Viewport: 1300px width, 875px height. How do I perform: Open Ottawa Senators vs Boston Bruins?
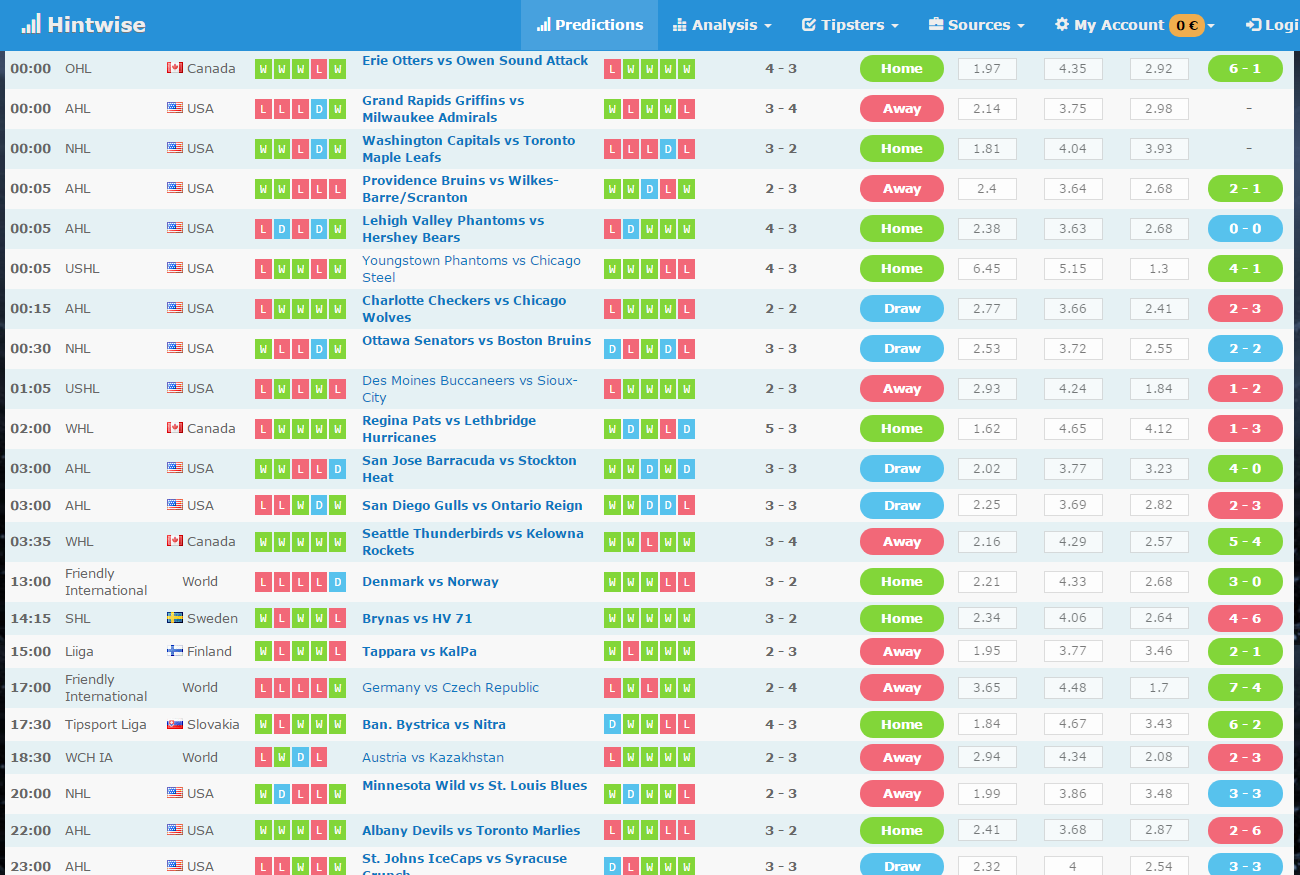click(476, 341)
